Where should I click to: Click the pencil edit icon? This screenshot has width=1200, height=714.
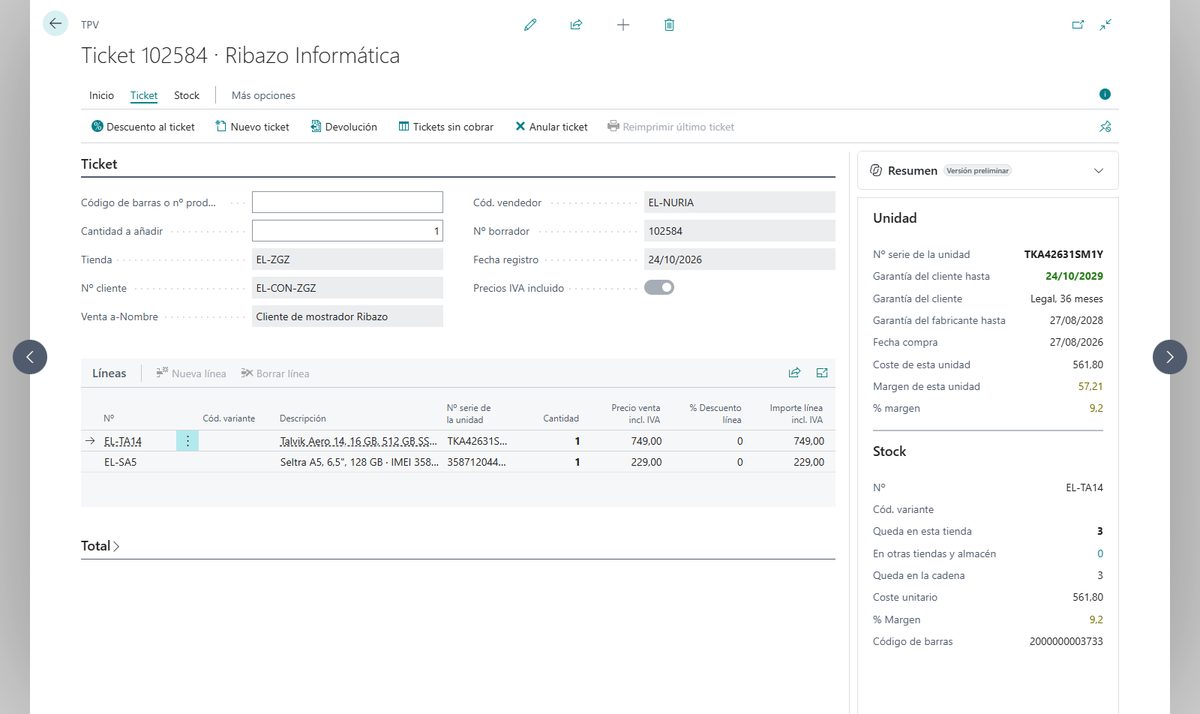pyautogui.click(x=530, y=25)
